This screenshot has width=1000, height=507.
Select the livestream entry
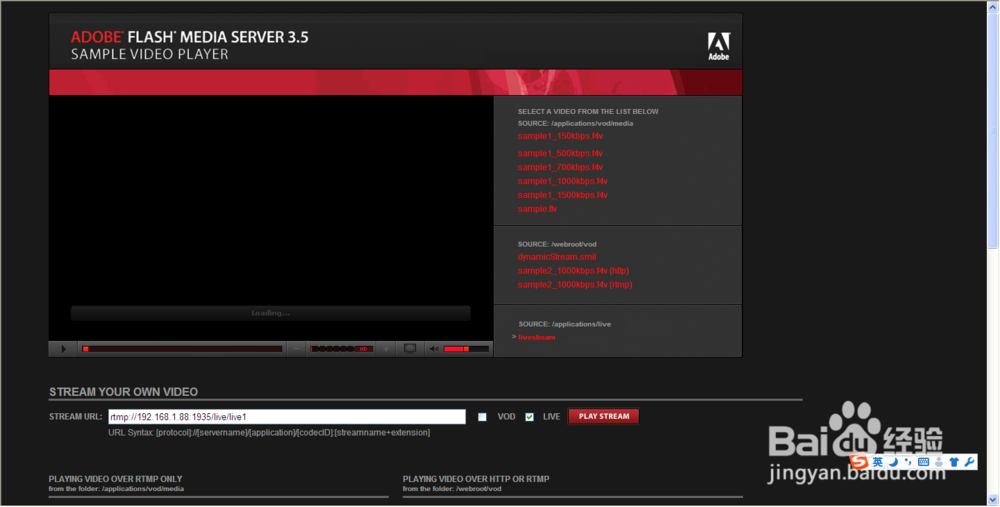536,337
